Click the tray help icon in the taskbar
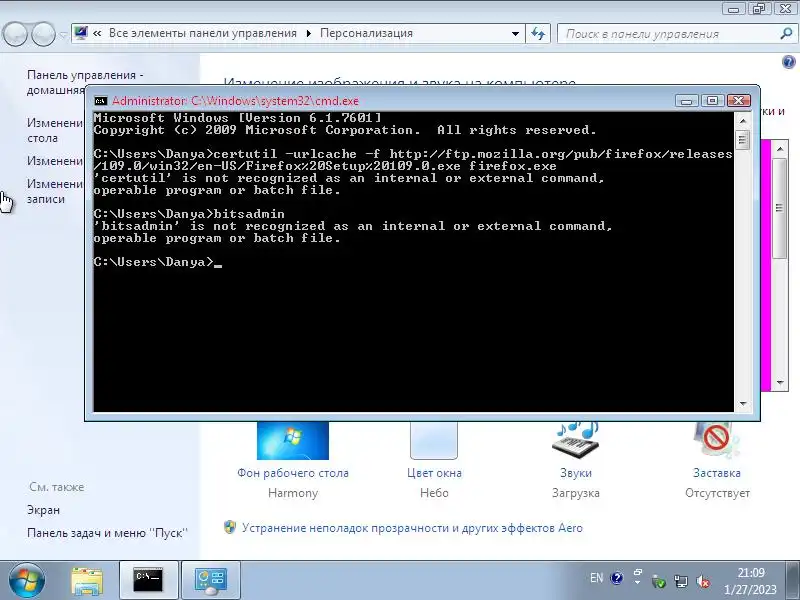Screen dimensions: 800x600 click(617, 578)
